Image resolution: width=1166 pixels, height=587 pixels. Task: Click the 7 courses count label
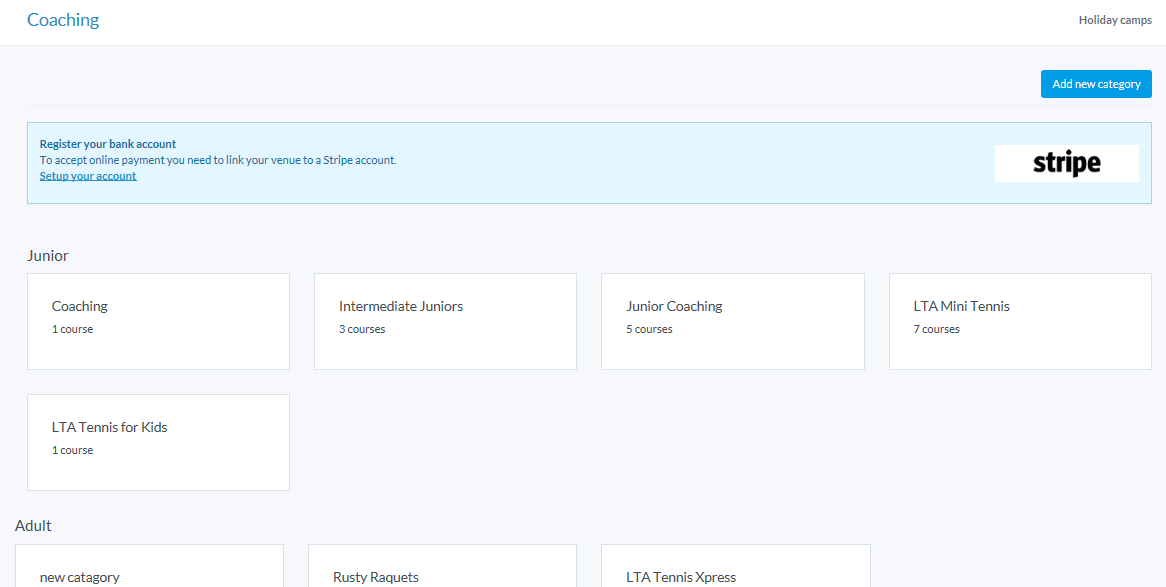(936, 329)
